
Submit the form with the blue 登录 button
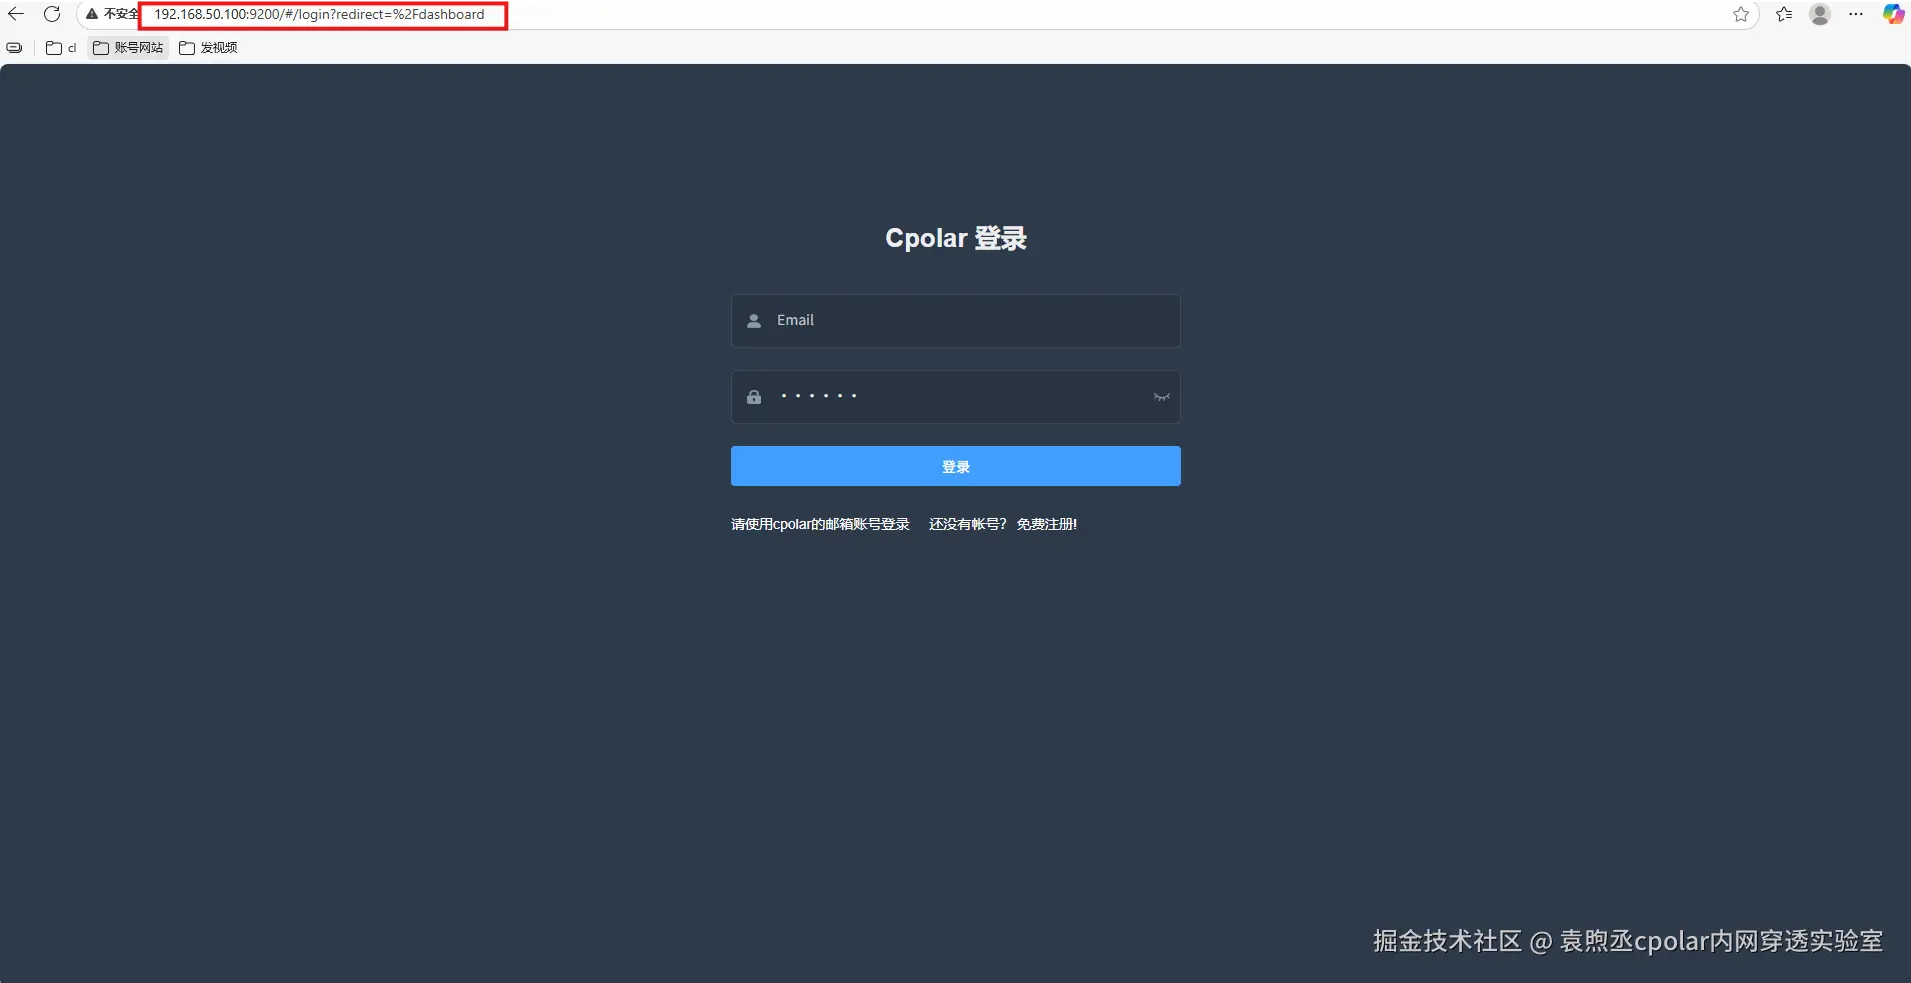tap(956, 466)
